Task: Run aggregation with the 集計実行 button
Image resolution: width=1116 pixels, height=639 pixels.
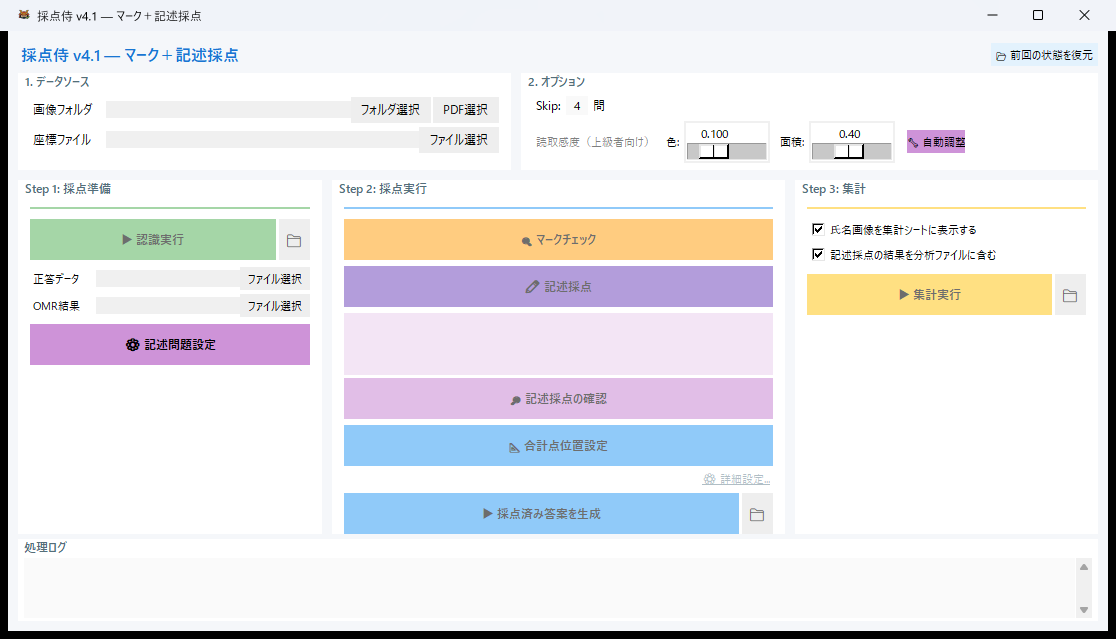Action: (928, 294)
